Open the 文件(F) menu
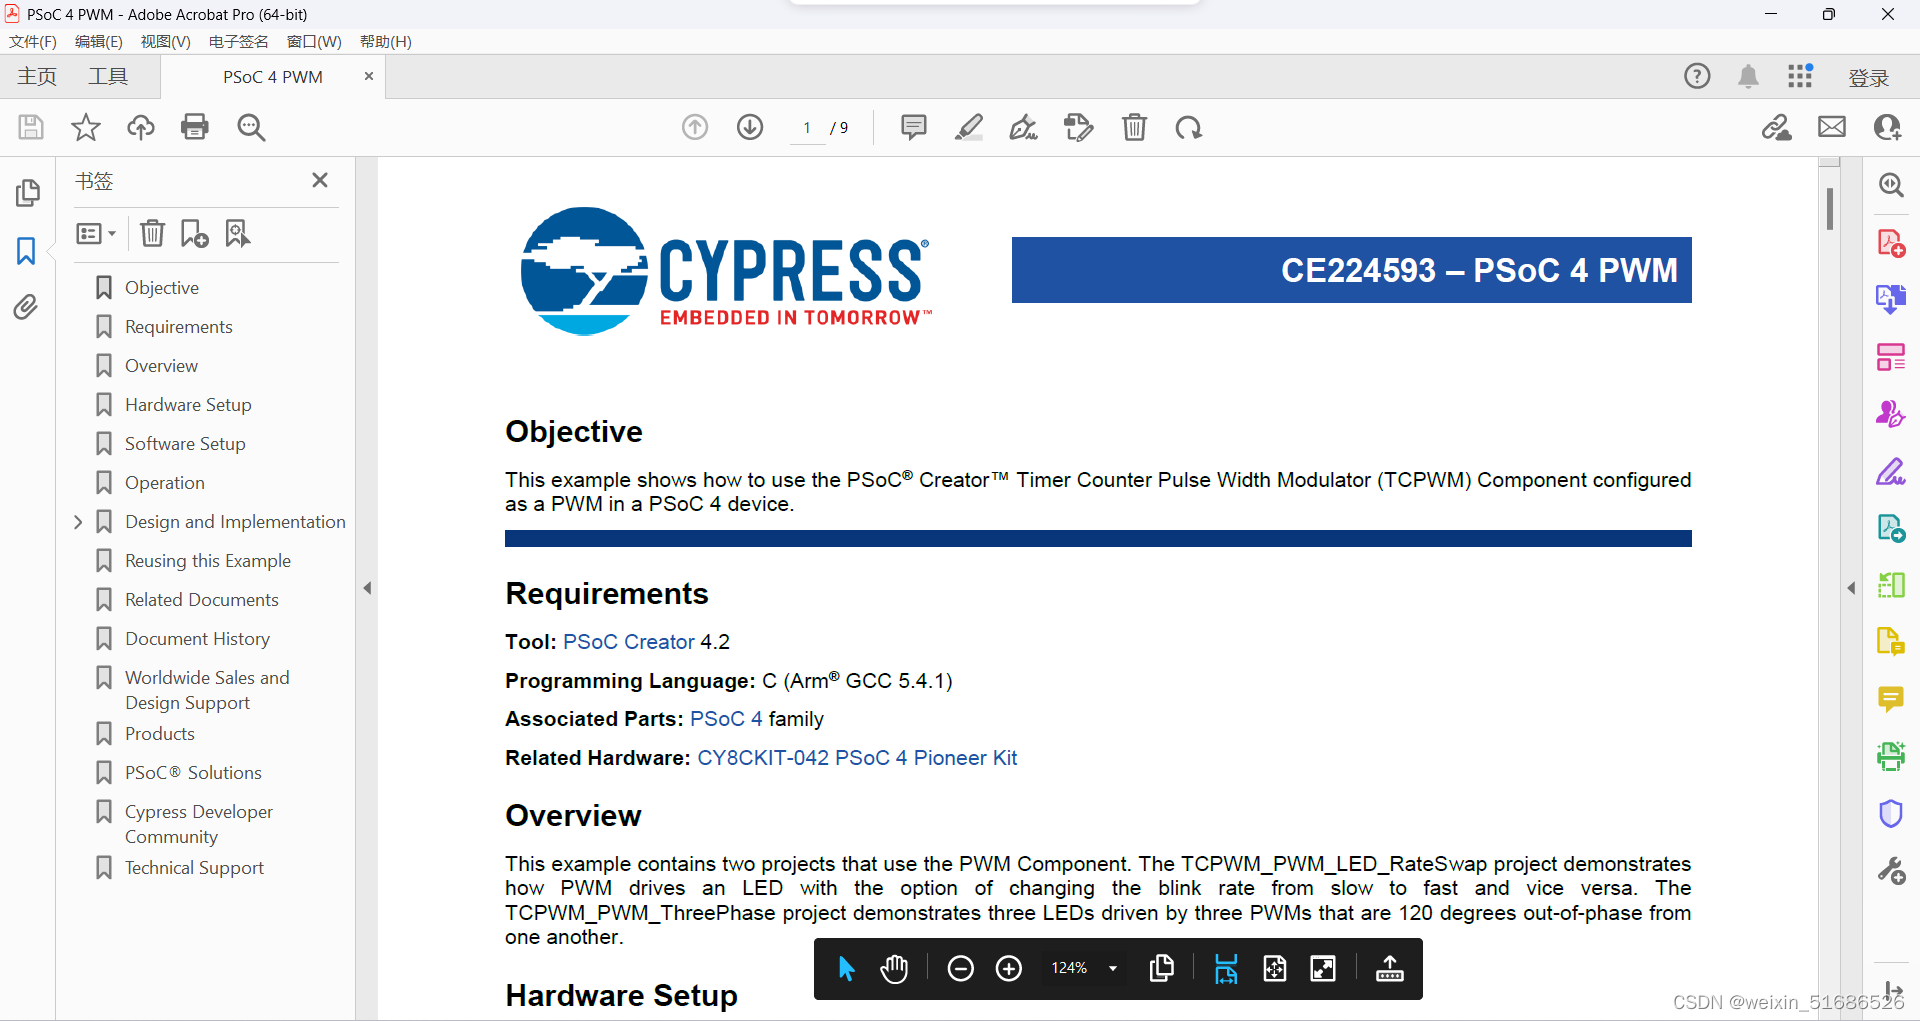The image size is (1920, 1021). (x=33, y=41)
